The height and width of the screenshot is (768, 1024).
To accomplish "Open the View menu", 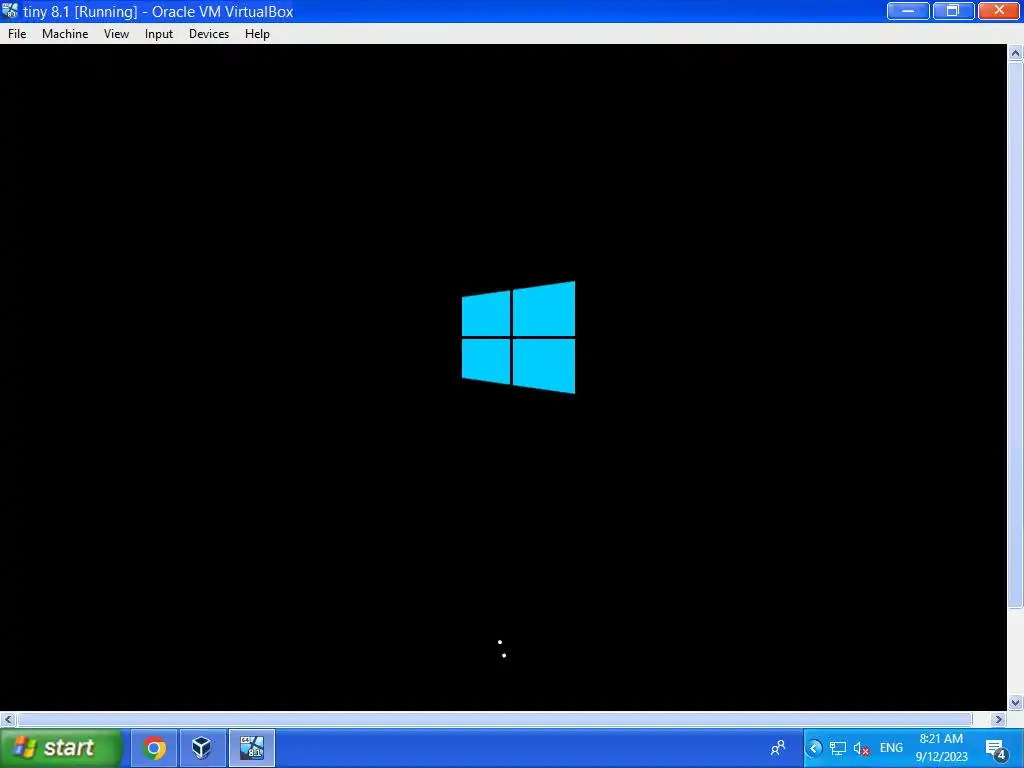I will click(x=116, y=34).
